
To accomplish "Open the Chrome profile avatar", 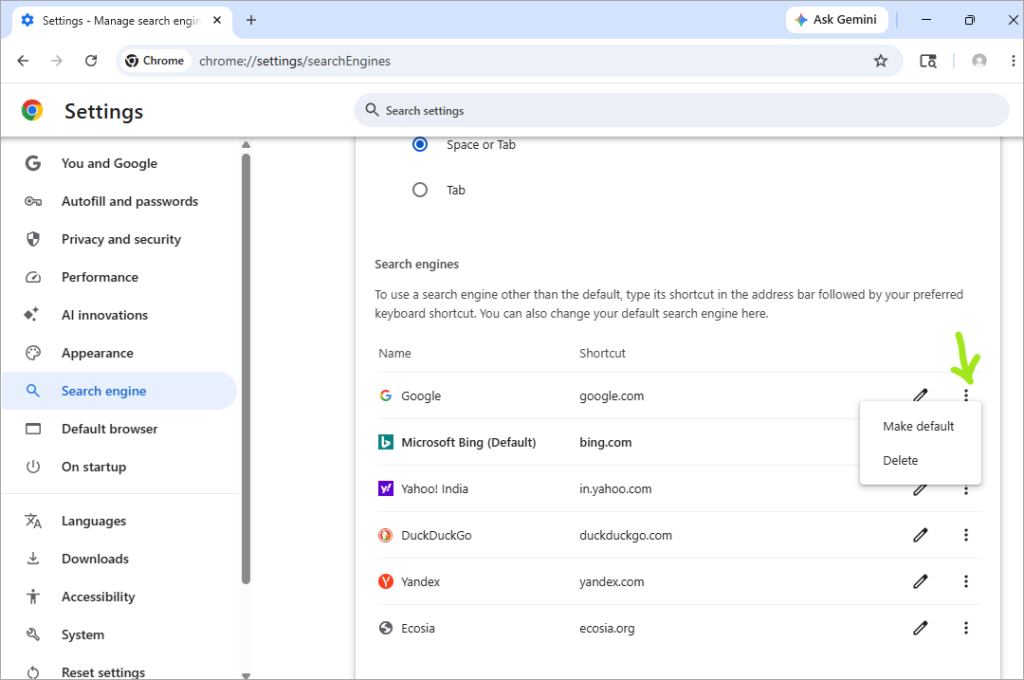I will point(979,61).
